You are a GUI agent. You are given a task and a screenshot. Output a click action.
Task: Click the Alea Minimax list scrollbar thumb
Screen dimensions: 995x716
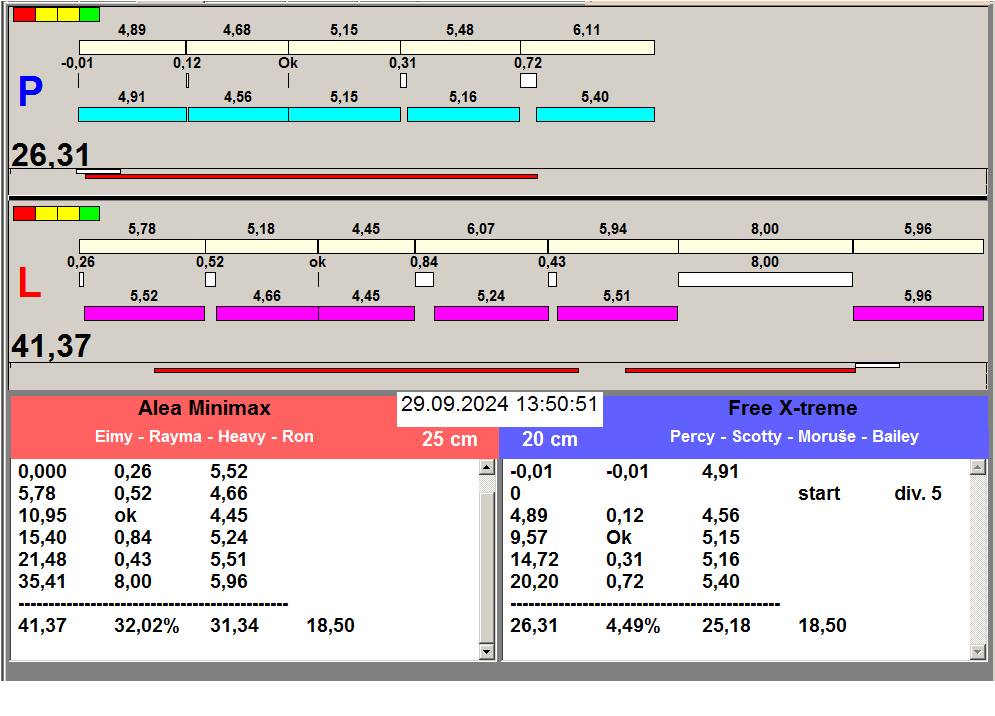click(x=487, y=567)
